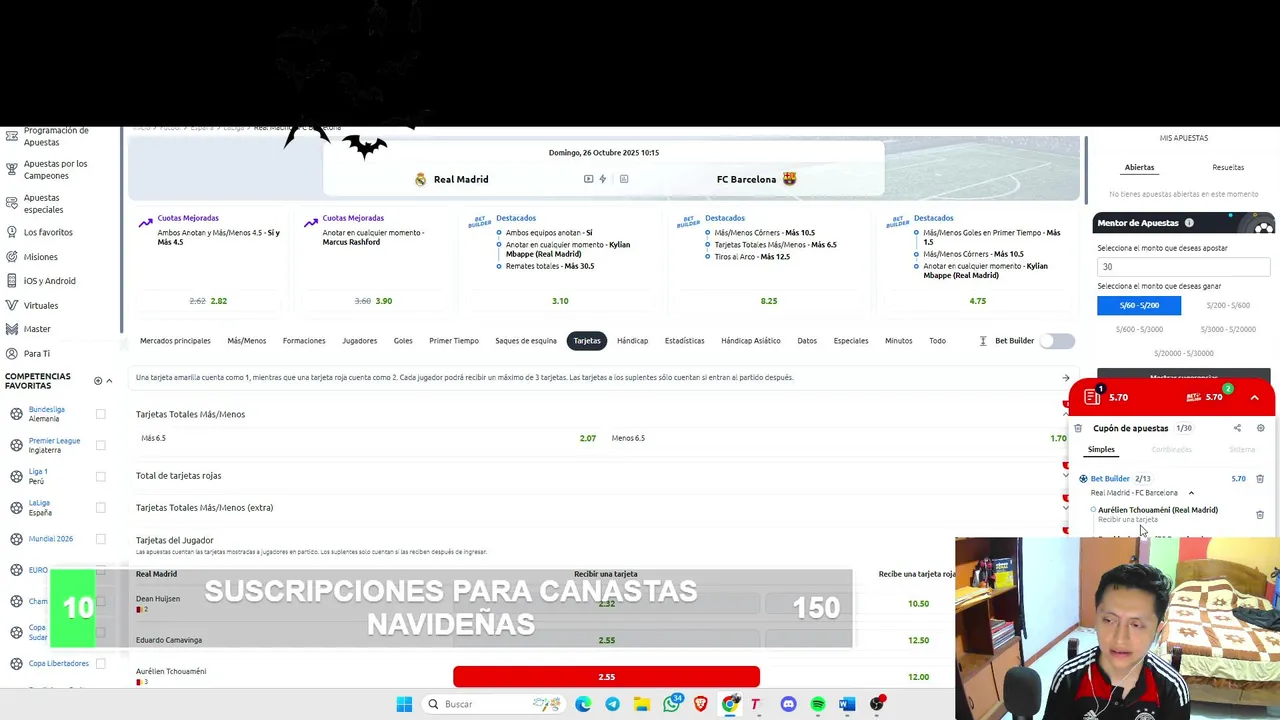This screenshot has width=1280, height=720.
Task: Click the Windows Start button
Action: pos(404,704)
